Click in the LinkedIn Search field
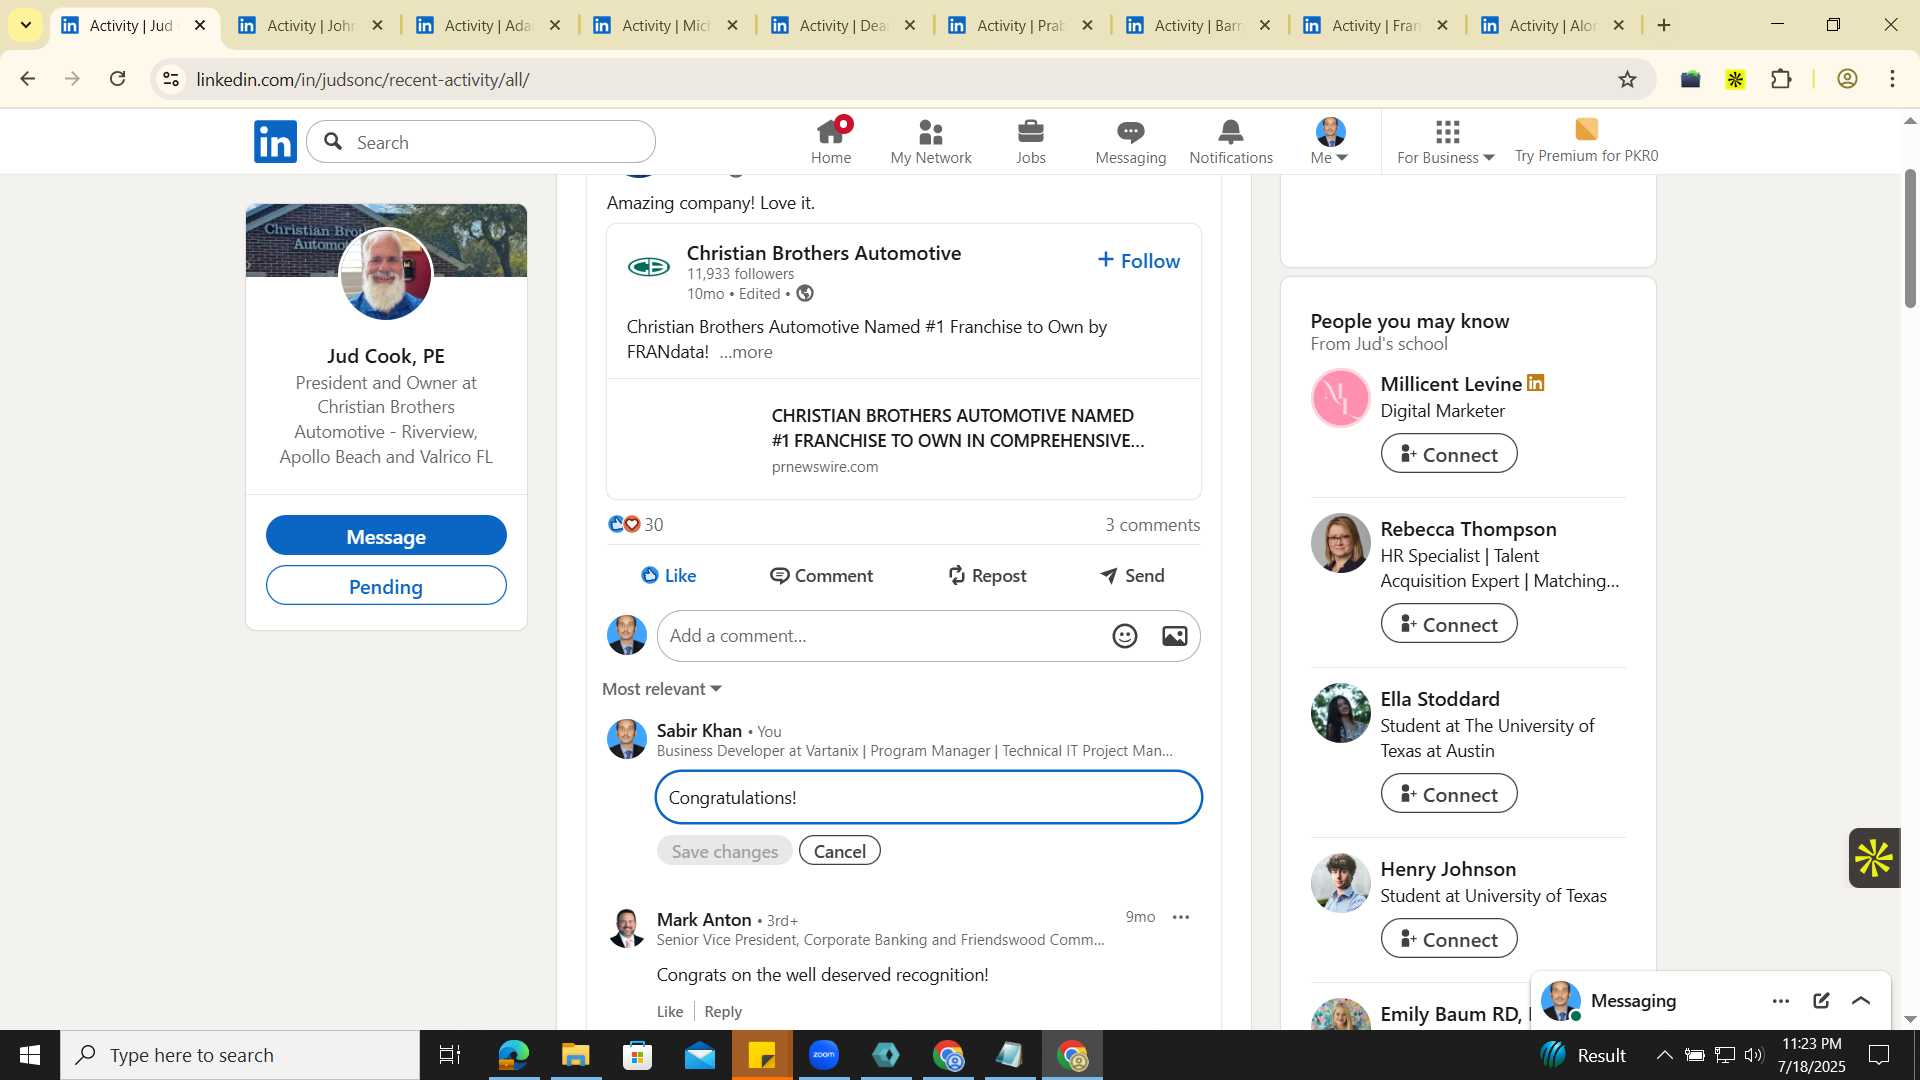Screen dimensions: 1920x1080 (x=481, y=142)
